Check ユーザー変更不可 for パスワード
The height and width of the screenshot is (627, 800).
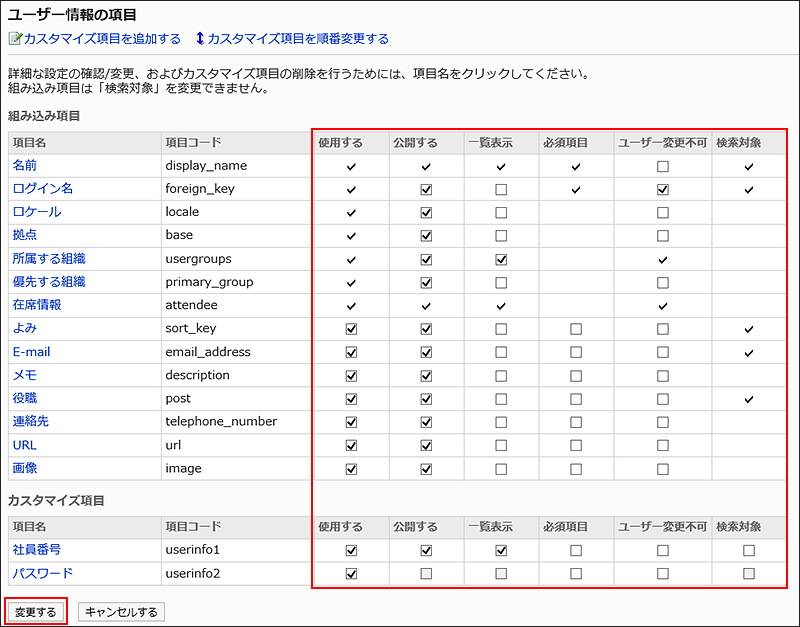663,574
